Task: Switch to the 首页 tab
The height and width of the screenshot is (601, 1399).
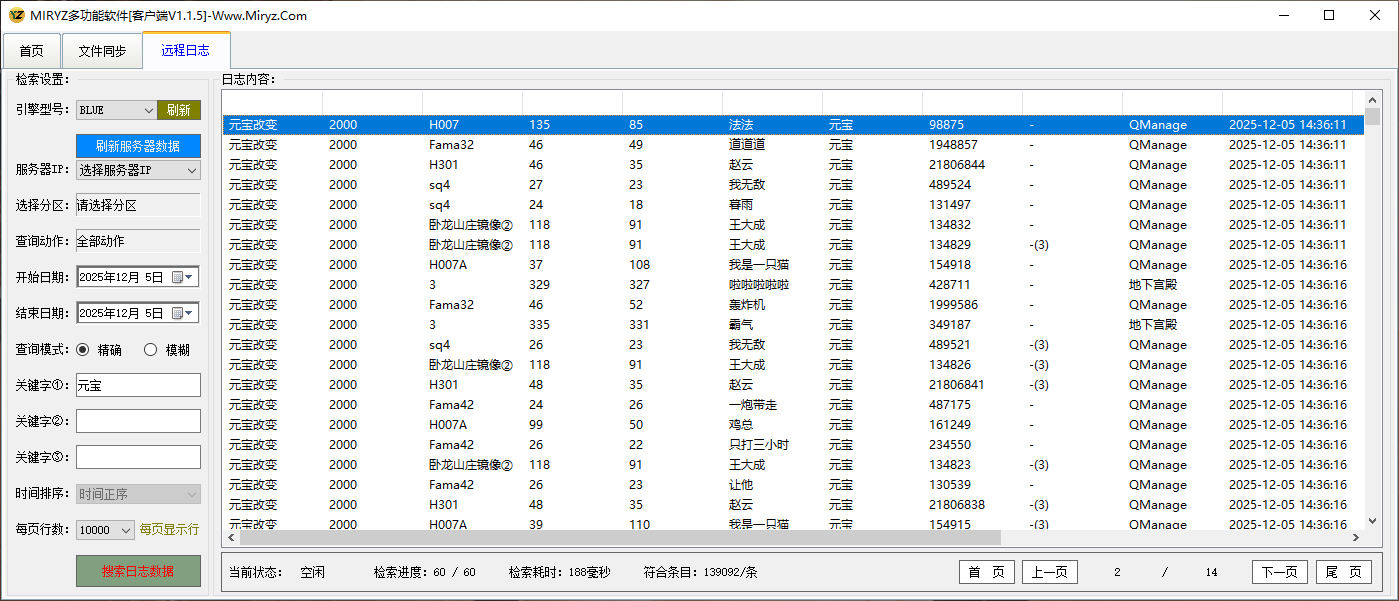Action: coord(32,51)
